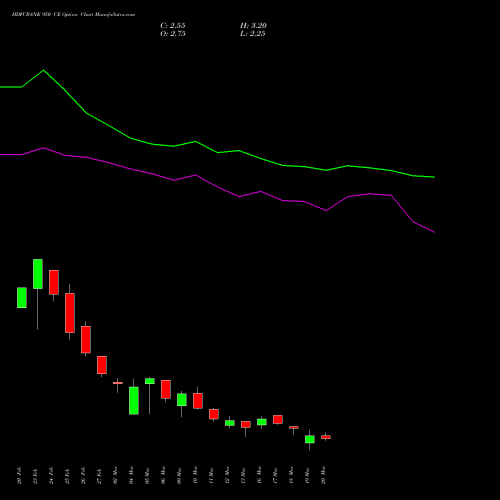500x500 pixels.
Task: Click the 20 Feb date label
Action: pyautogui.click(x=19, y=475)
